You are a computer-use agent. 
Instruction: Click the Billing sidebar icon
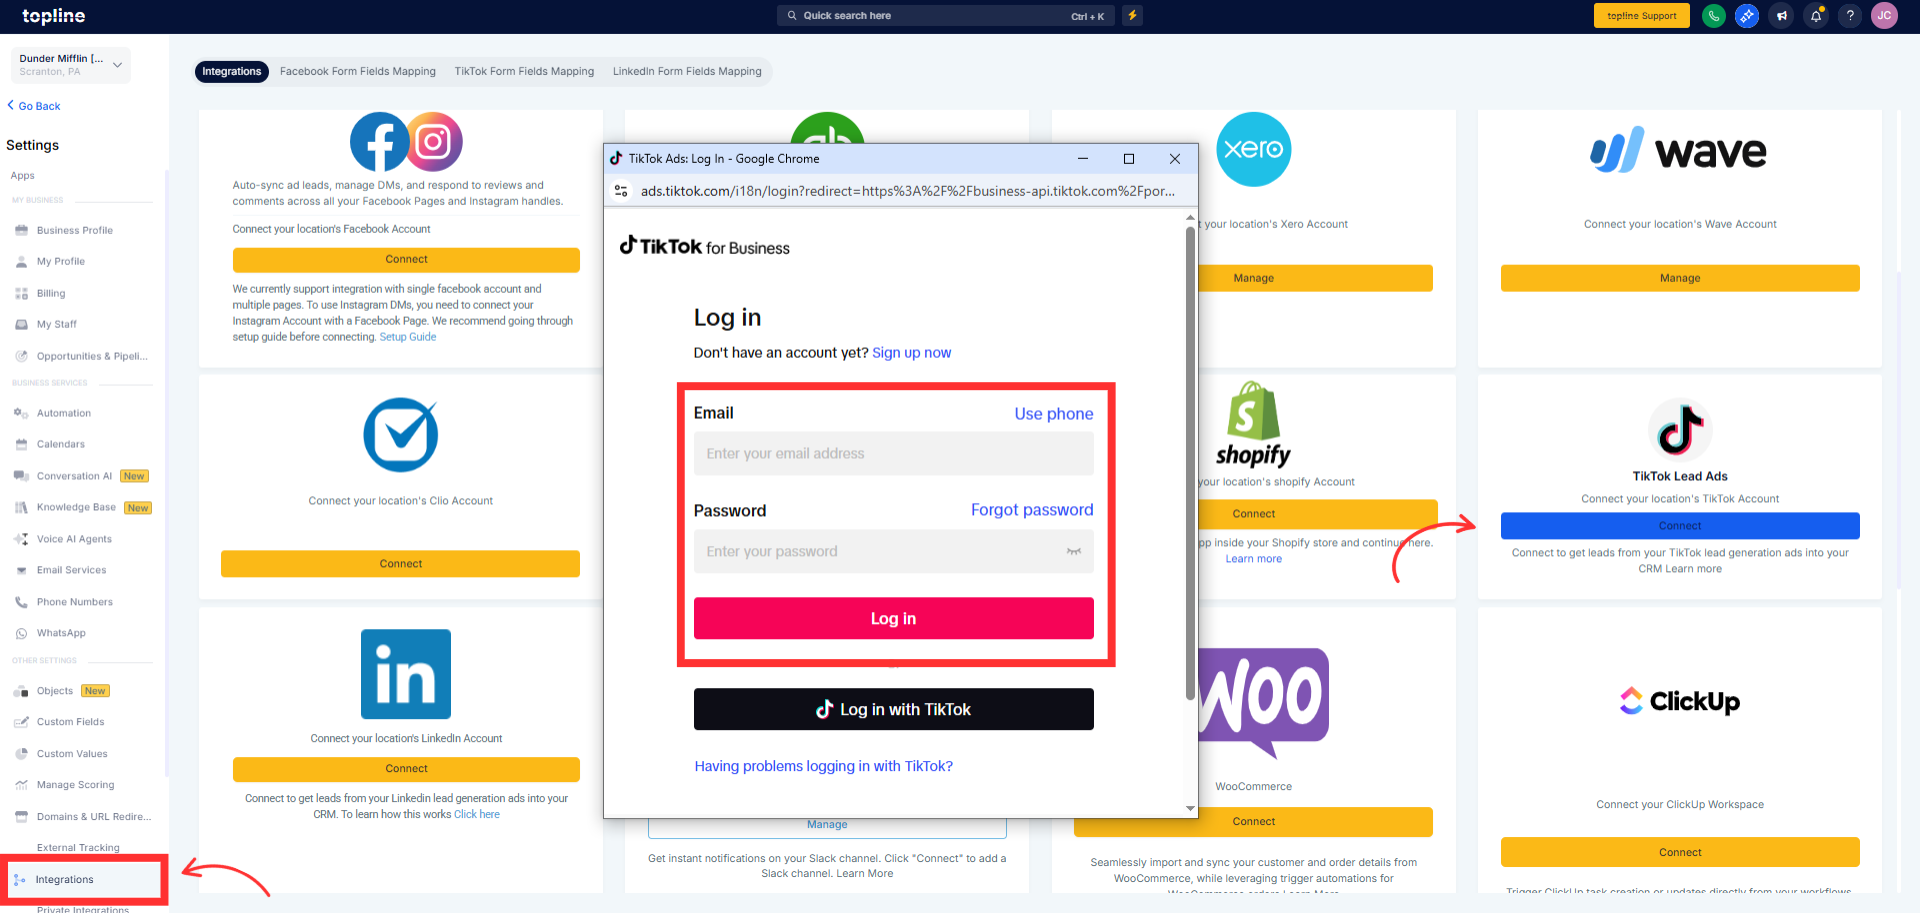tap(21, 294)
